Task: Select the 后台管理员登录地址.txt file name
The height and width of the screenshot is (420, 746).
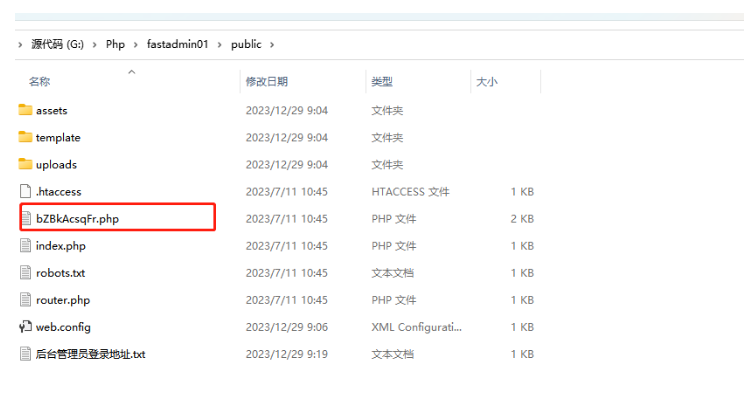Action: pos(90,354)
